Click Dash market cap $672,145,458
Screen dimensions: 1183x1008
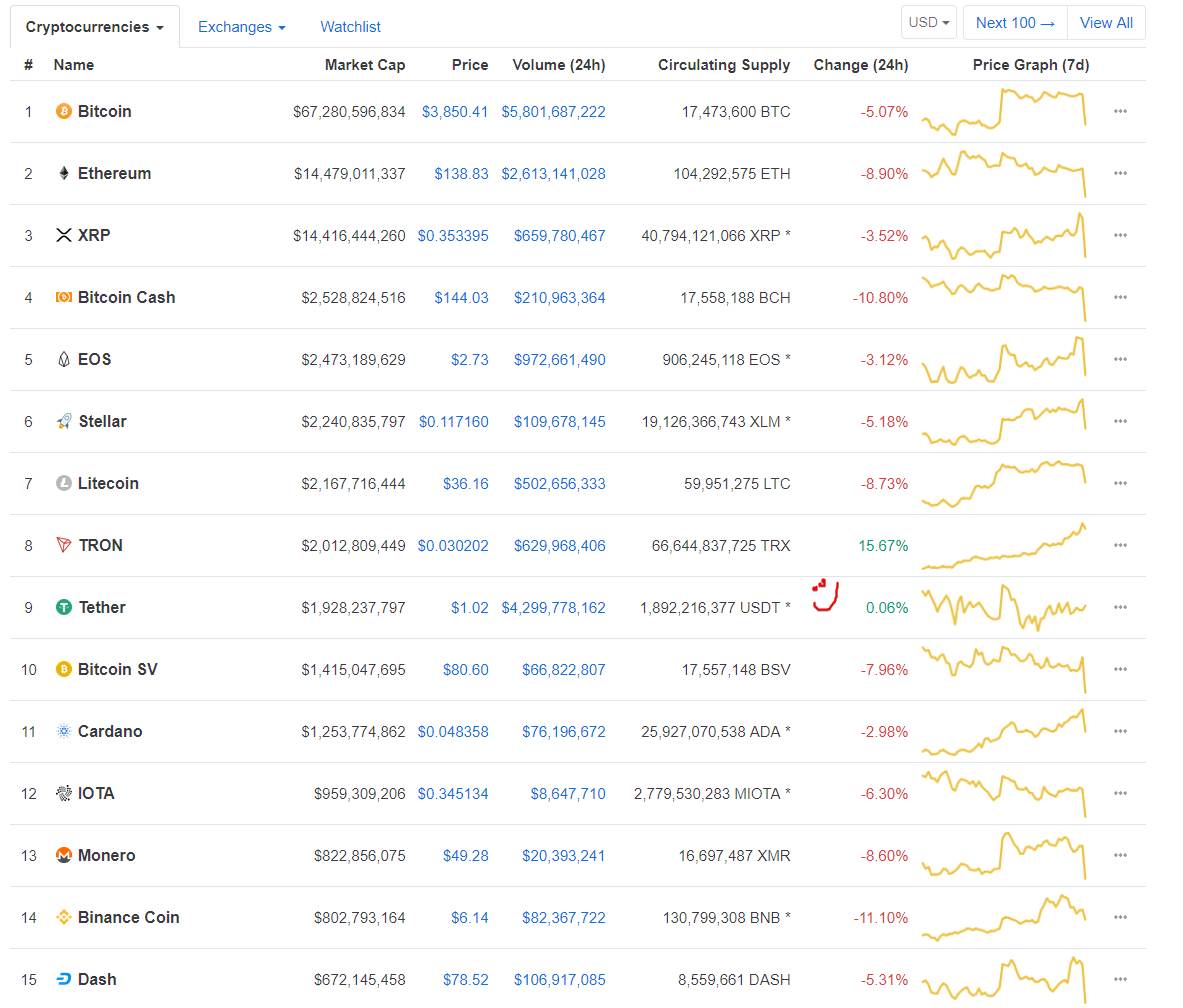(x=359, y=979)
